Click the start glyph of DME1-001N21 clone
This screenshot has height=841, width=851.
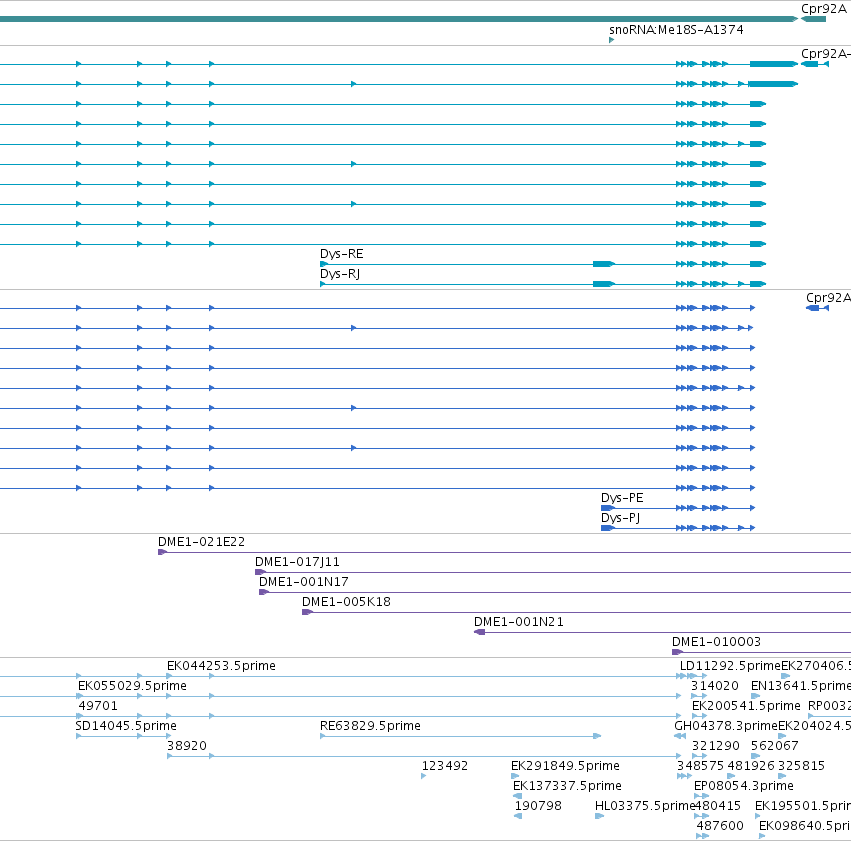(479, 632)
